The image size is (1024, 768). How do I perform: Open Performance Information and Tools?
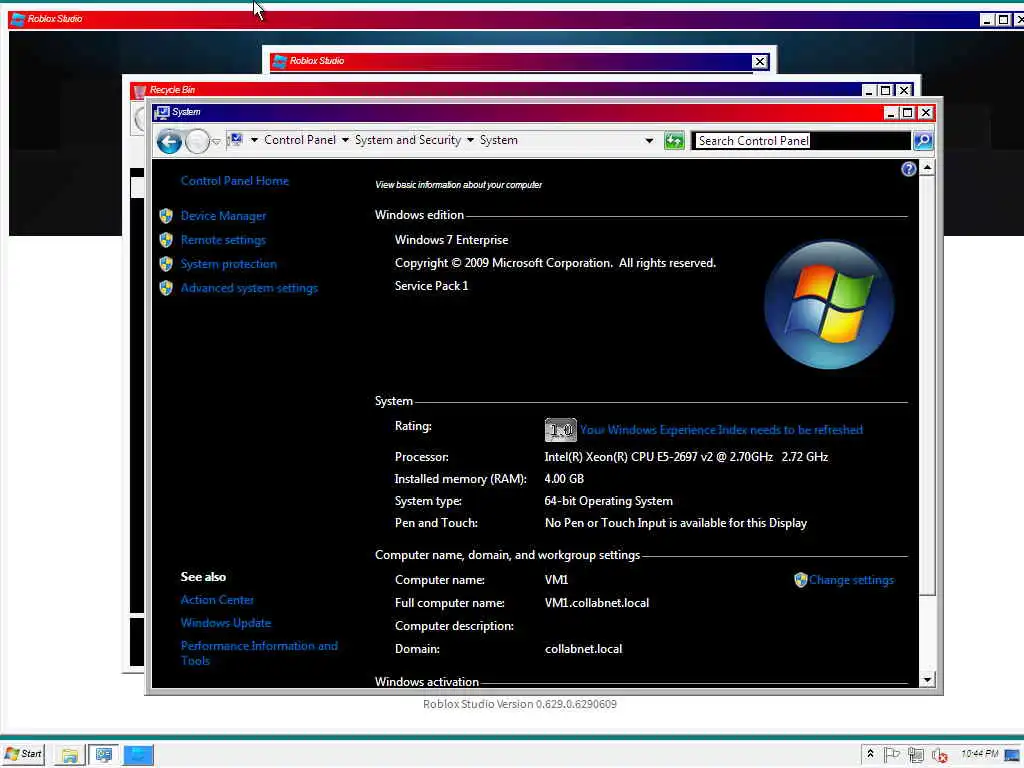click(259, 653)
